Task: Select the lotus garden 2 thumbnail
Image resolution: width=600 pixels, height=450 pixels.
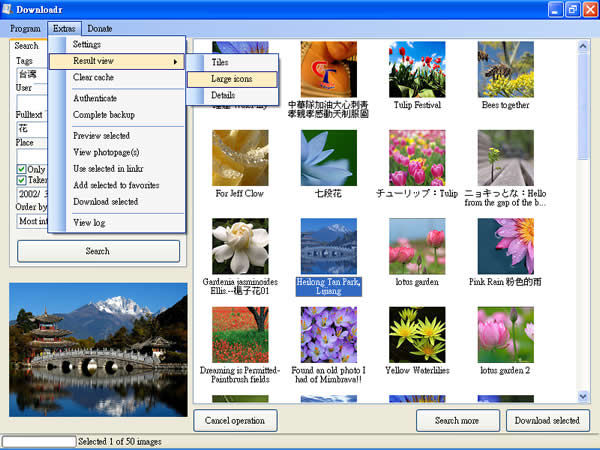Action: [505, 335]
